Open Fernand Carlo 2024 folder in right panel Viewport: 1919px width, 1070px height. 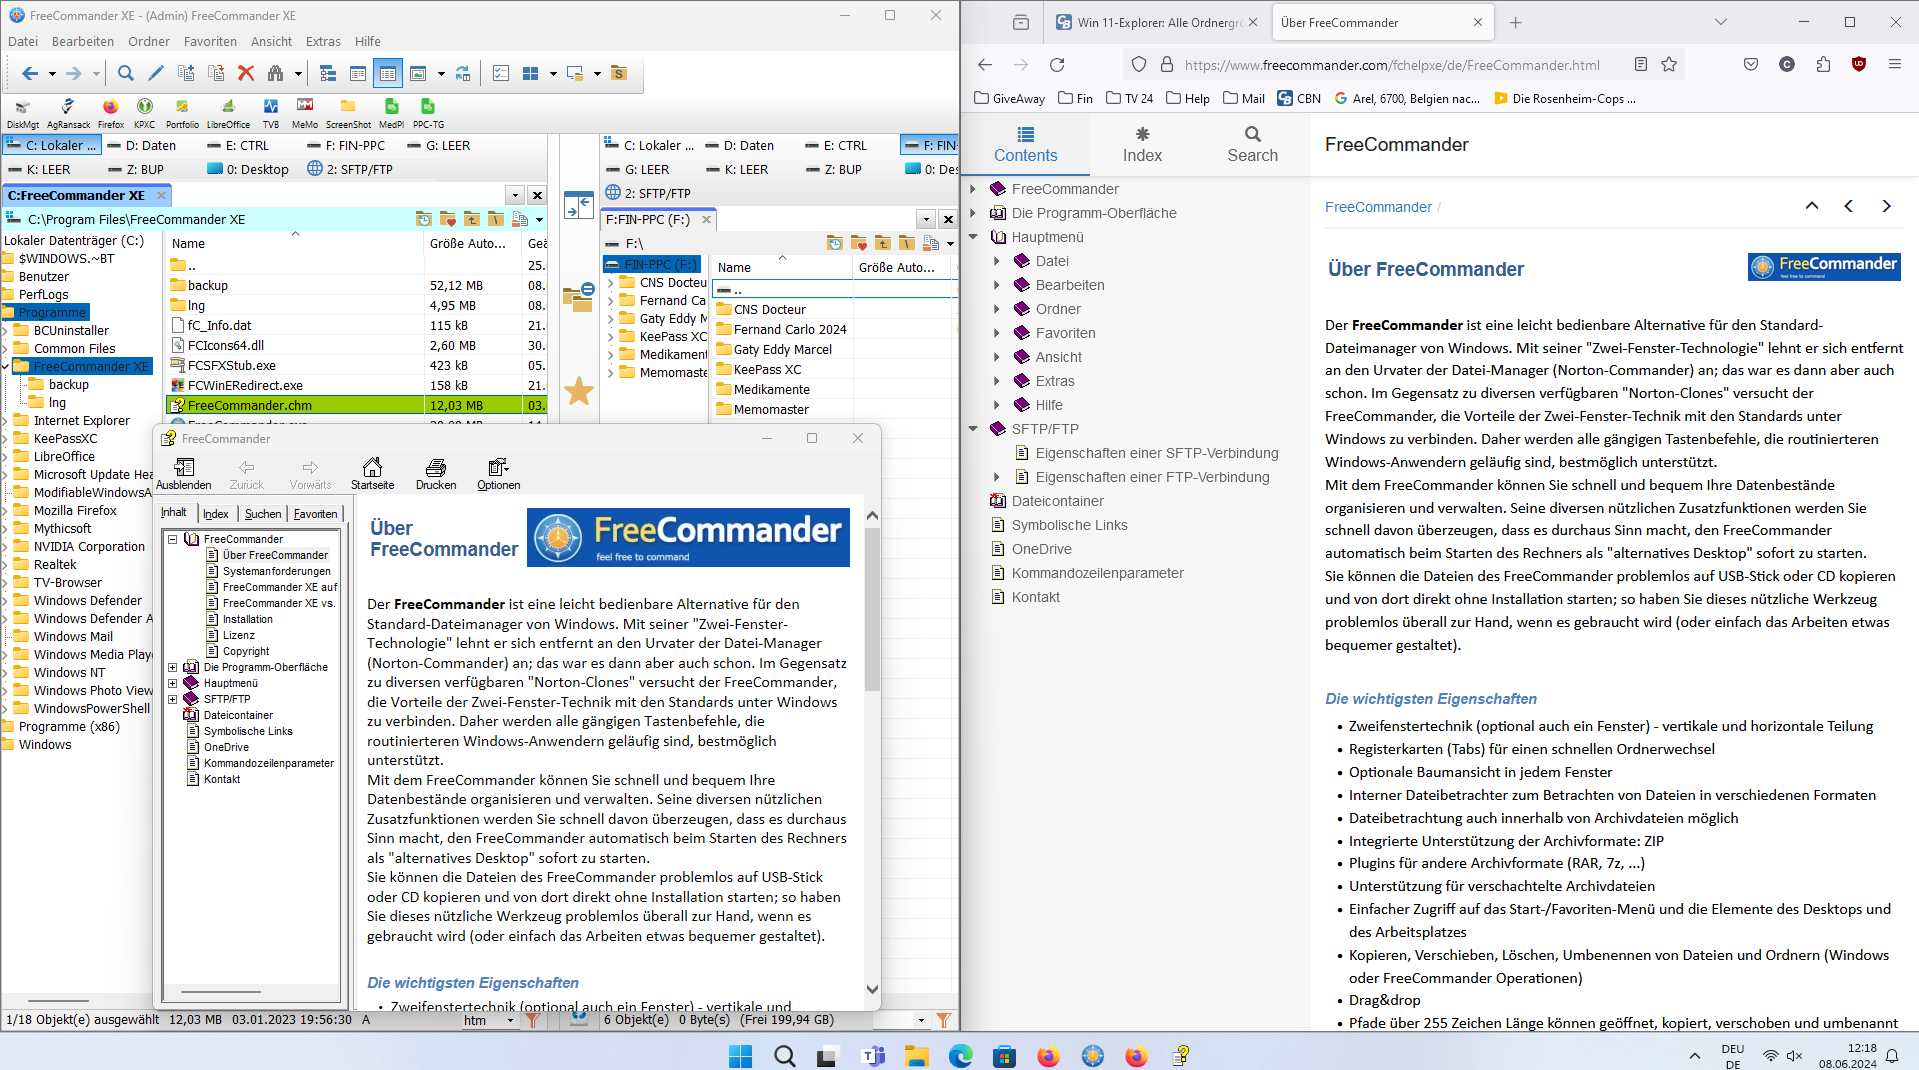(x=790, y=329)
